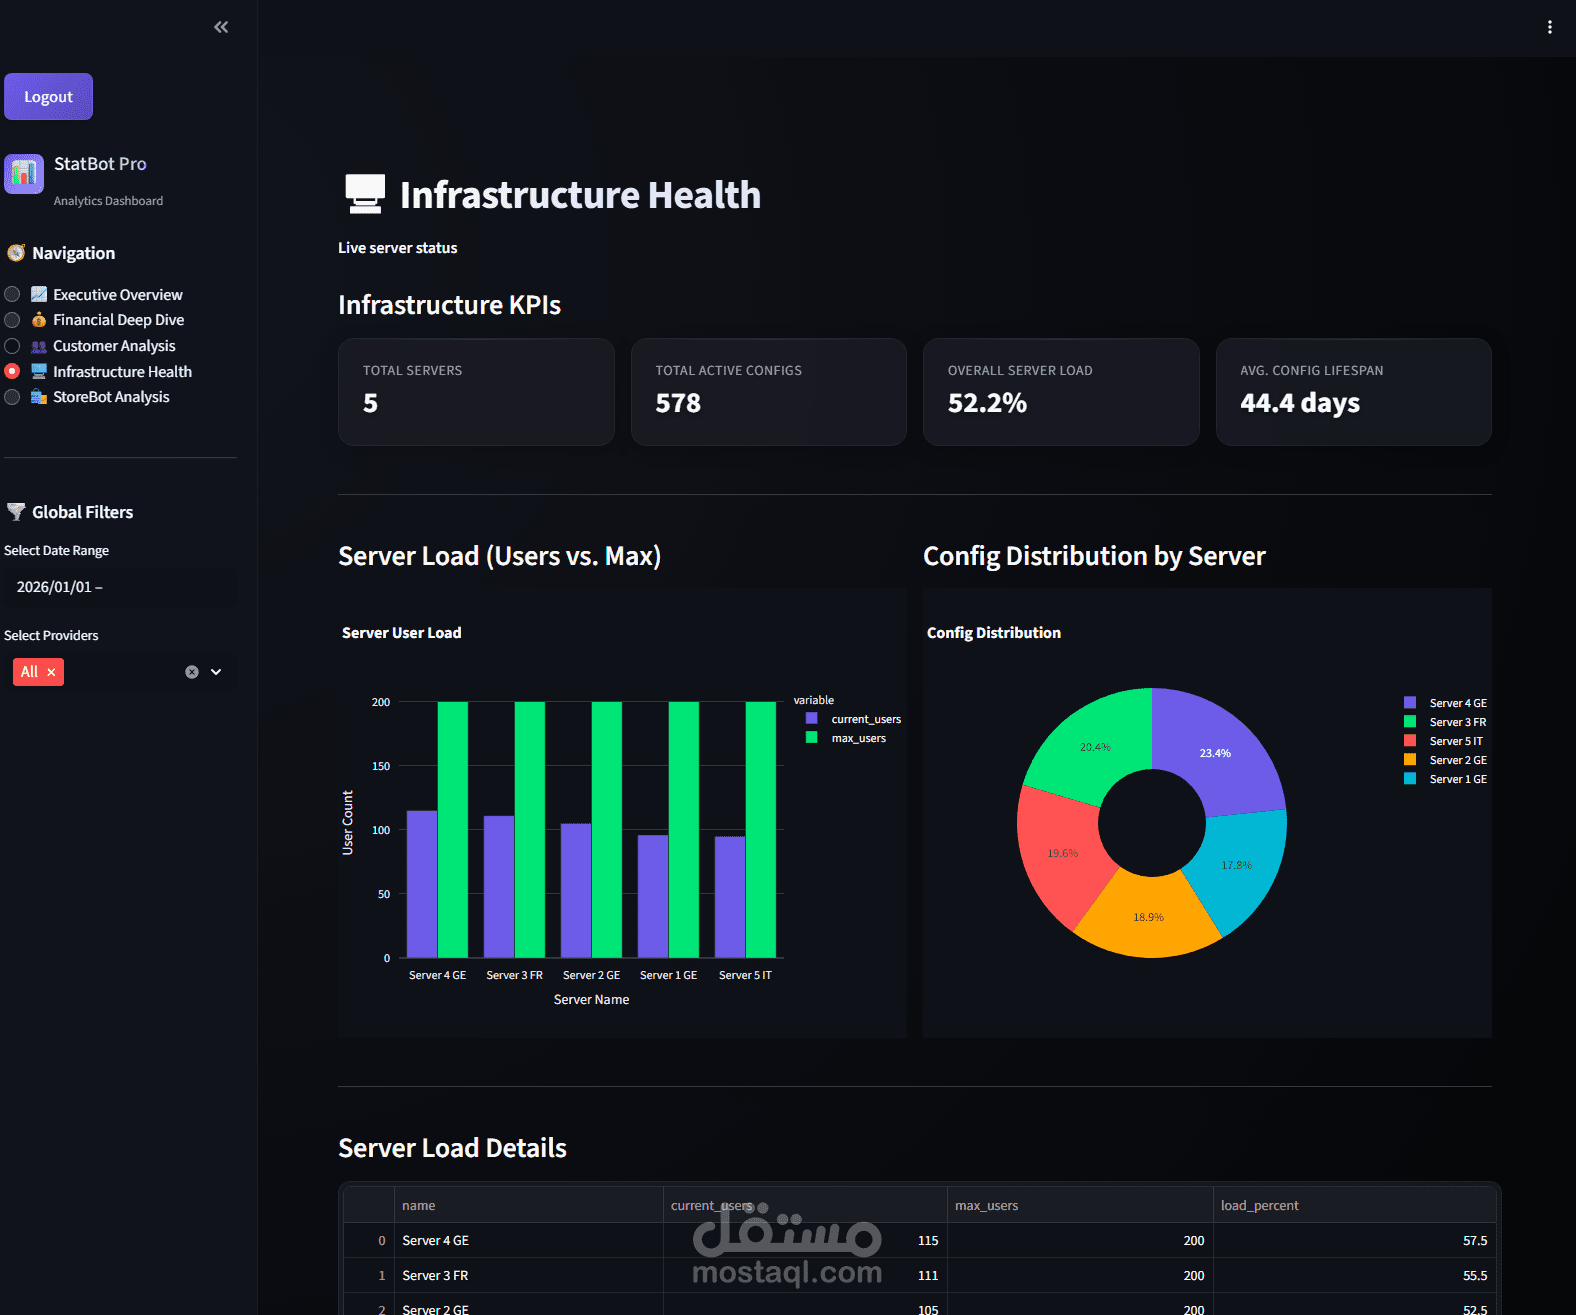1576x1315 pixels.
Task: Click the Global Filters funnel icon
Action: tap(16, 512)
